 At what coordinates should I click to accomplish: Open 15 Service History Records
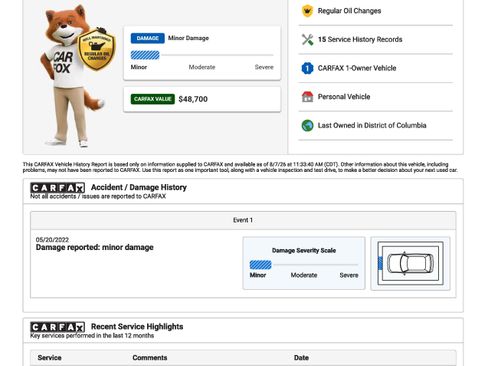click(360, 39)
